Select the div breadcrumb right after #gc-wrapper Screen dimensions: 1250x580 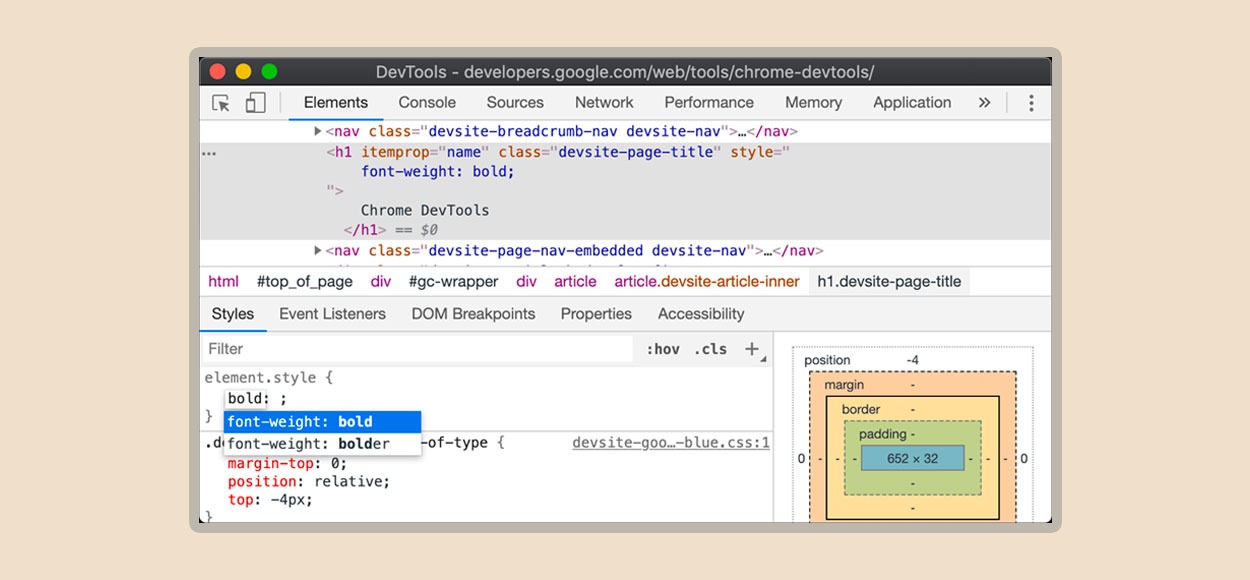[x=526, y=282]
